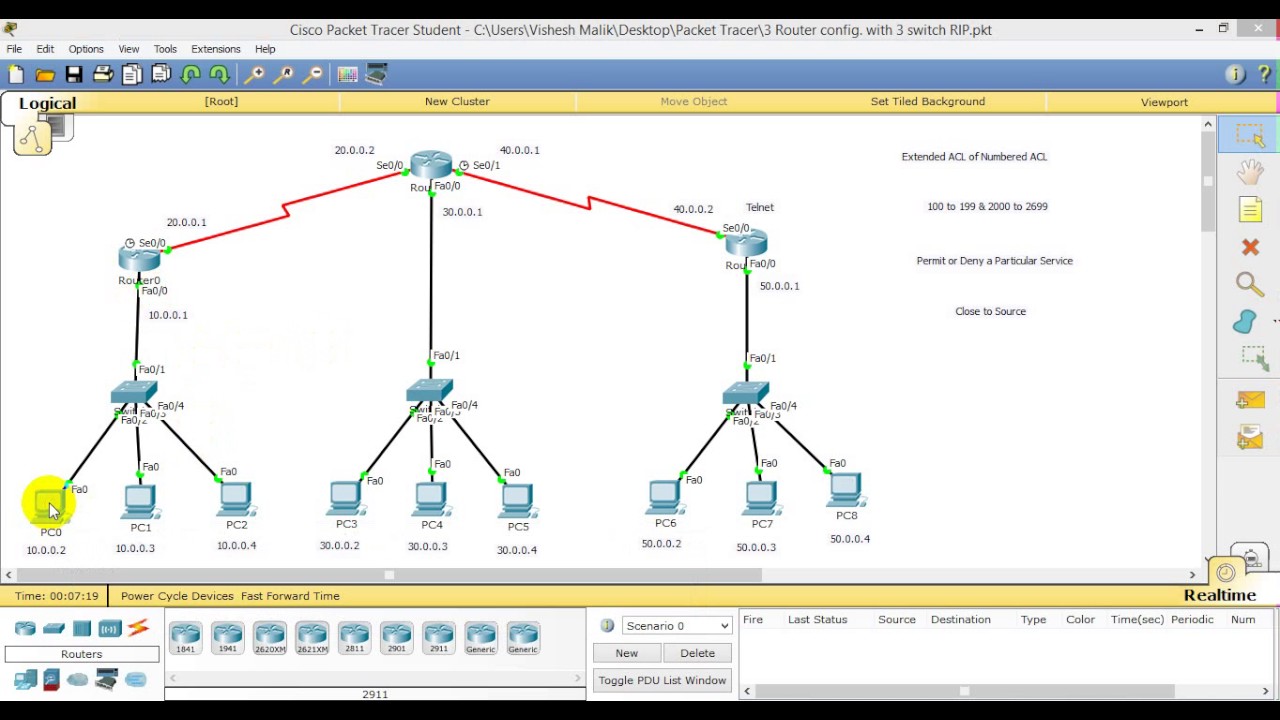Open the Scenario 0 dropdown
The width and height of the screenshot is (1280, 720).
[x=677, y=626]
